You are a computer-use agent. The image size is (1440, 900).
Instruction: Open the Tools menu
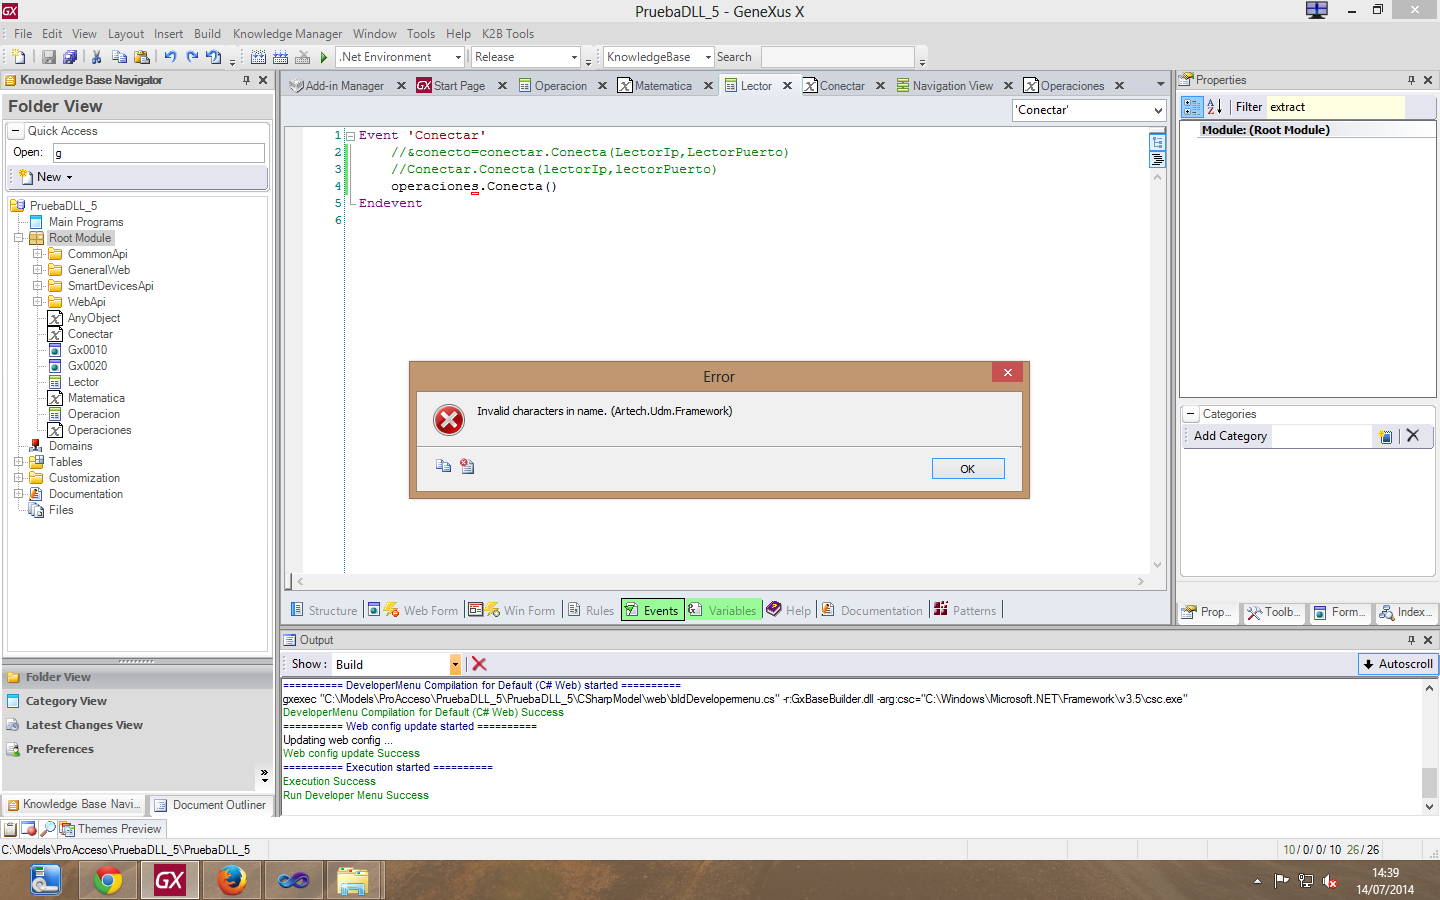click(421, 33)
